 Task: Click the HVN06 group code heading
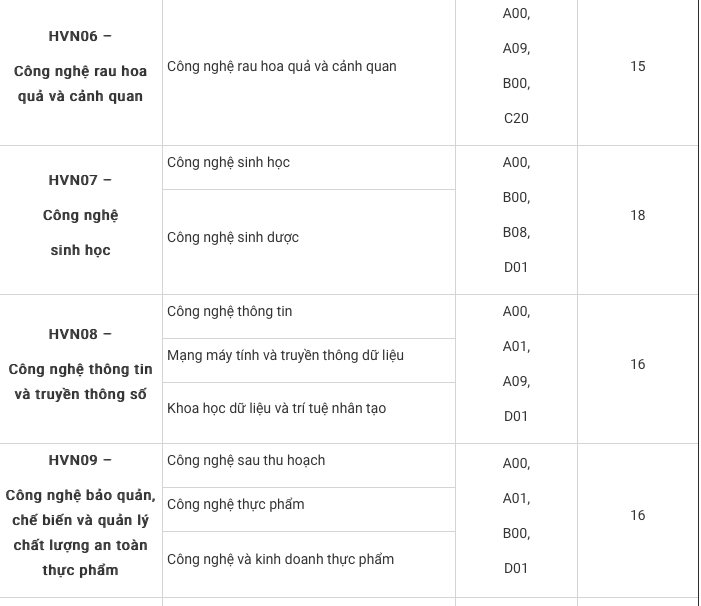80,36
